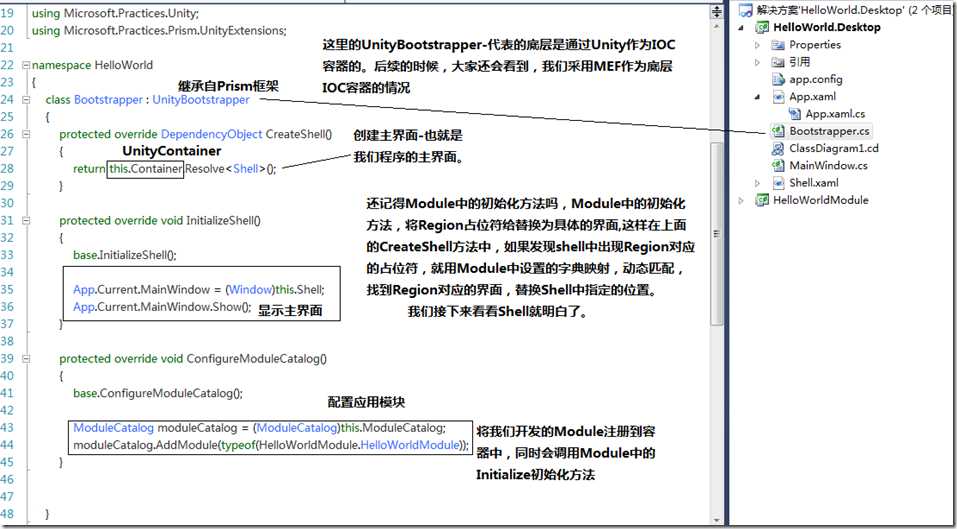Viewport: 957px width, 529px height.
Task: Click line number 21 in margin
Action: 7,47
